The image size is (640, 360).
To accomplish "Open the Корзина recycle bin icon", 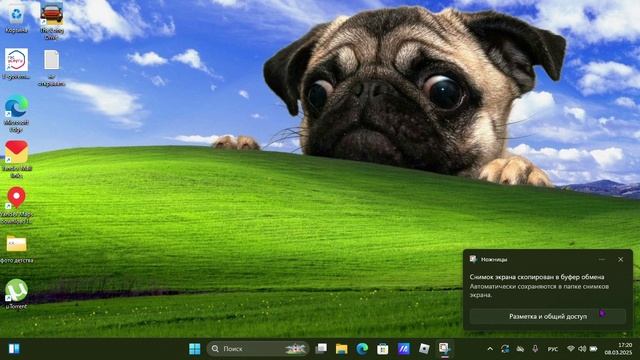I will tap(16, 18).
